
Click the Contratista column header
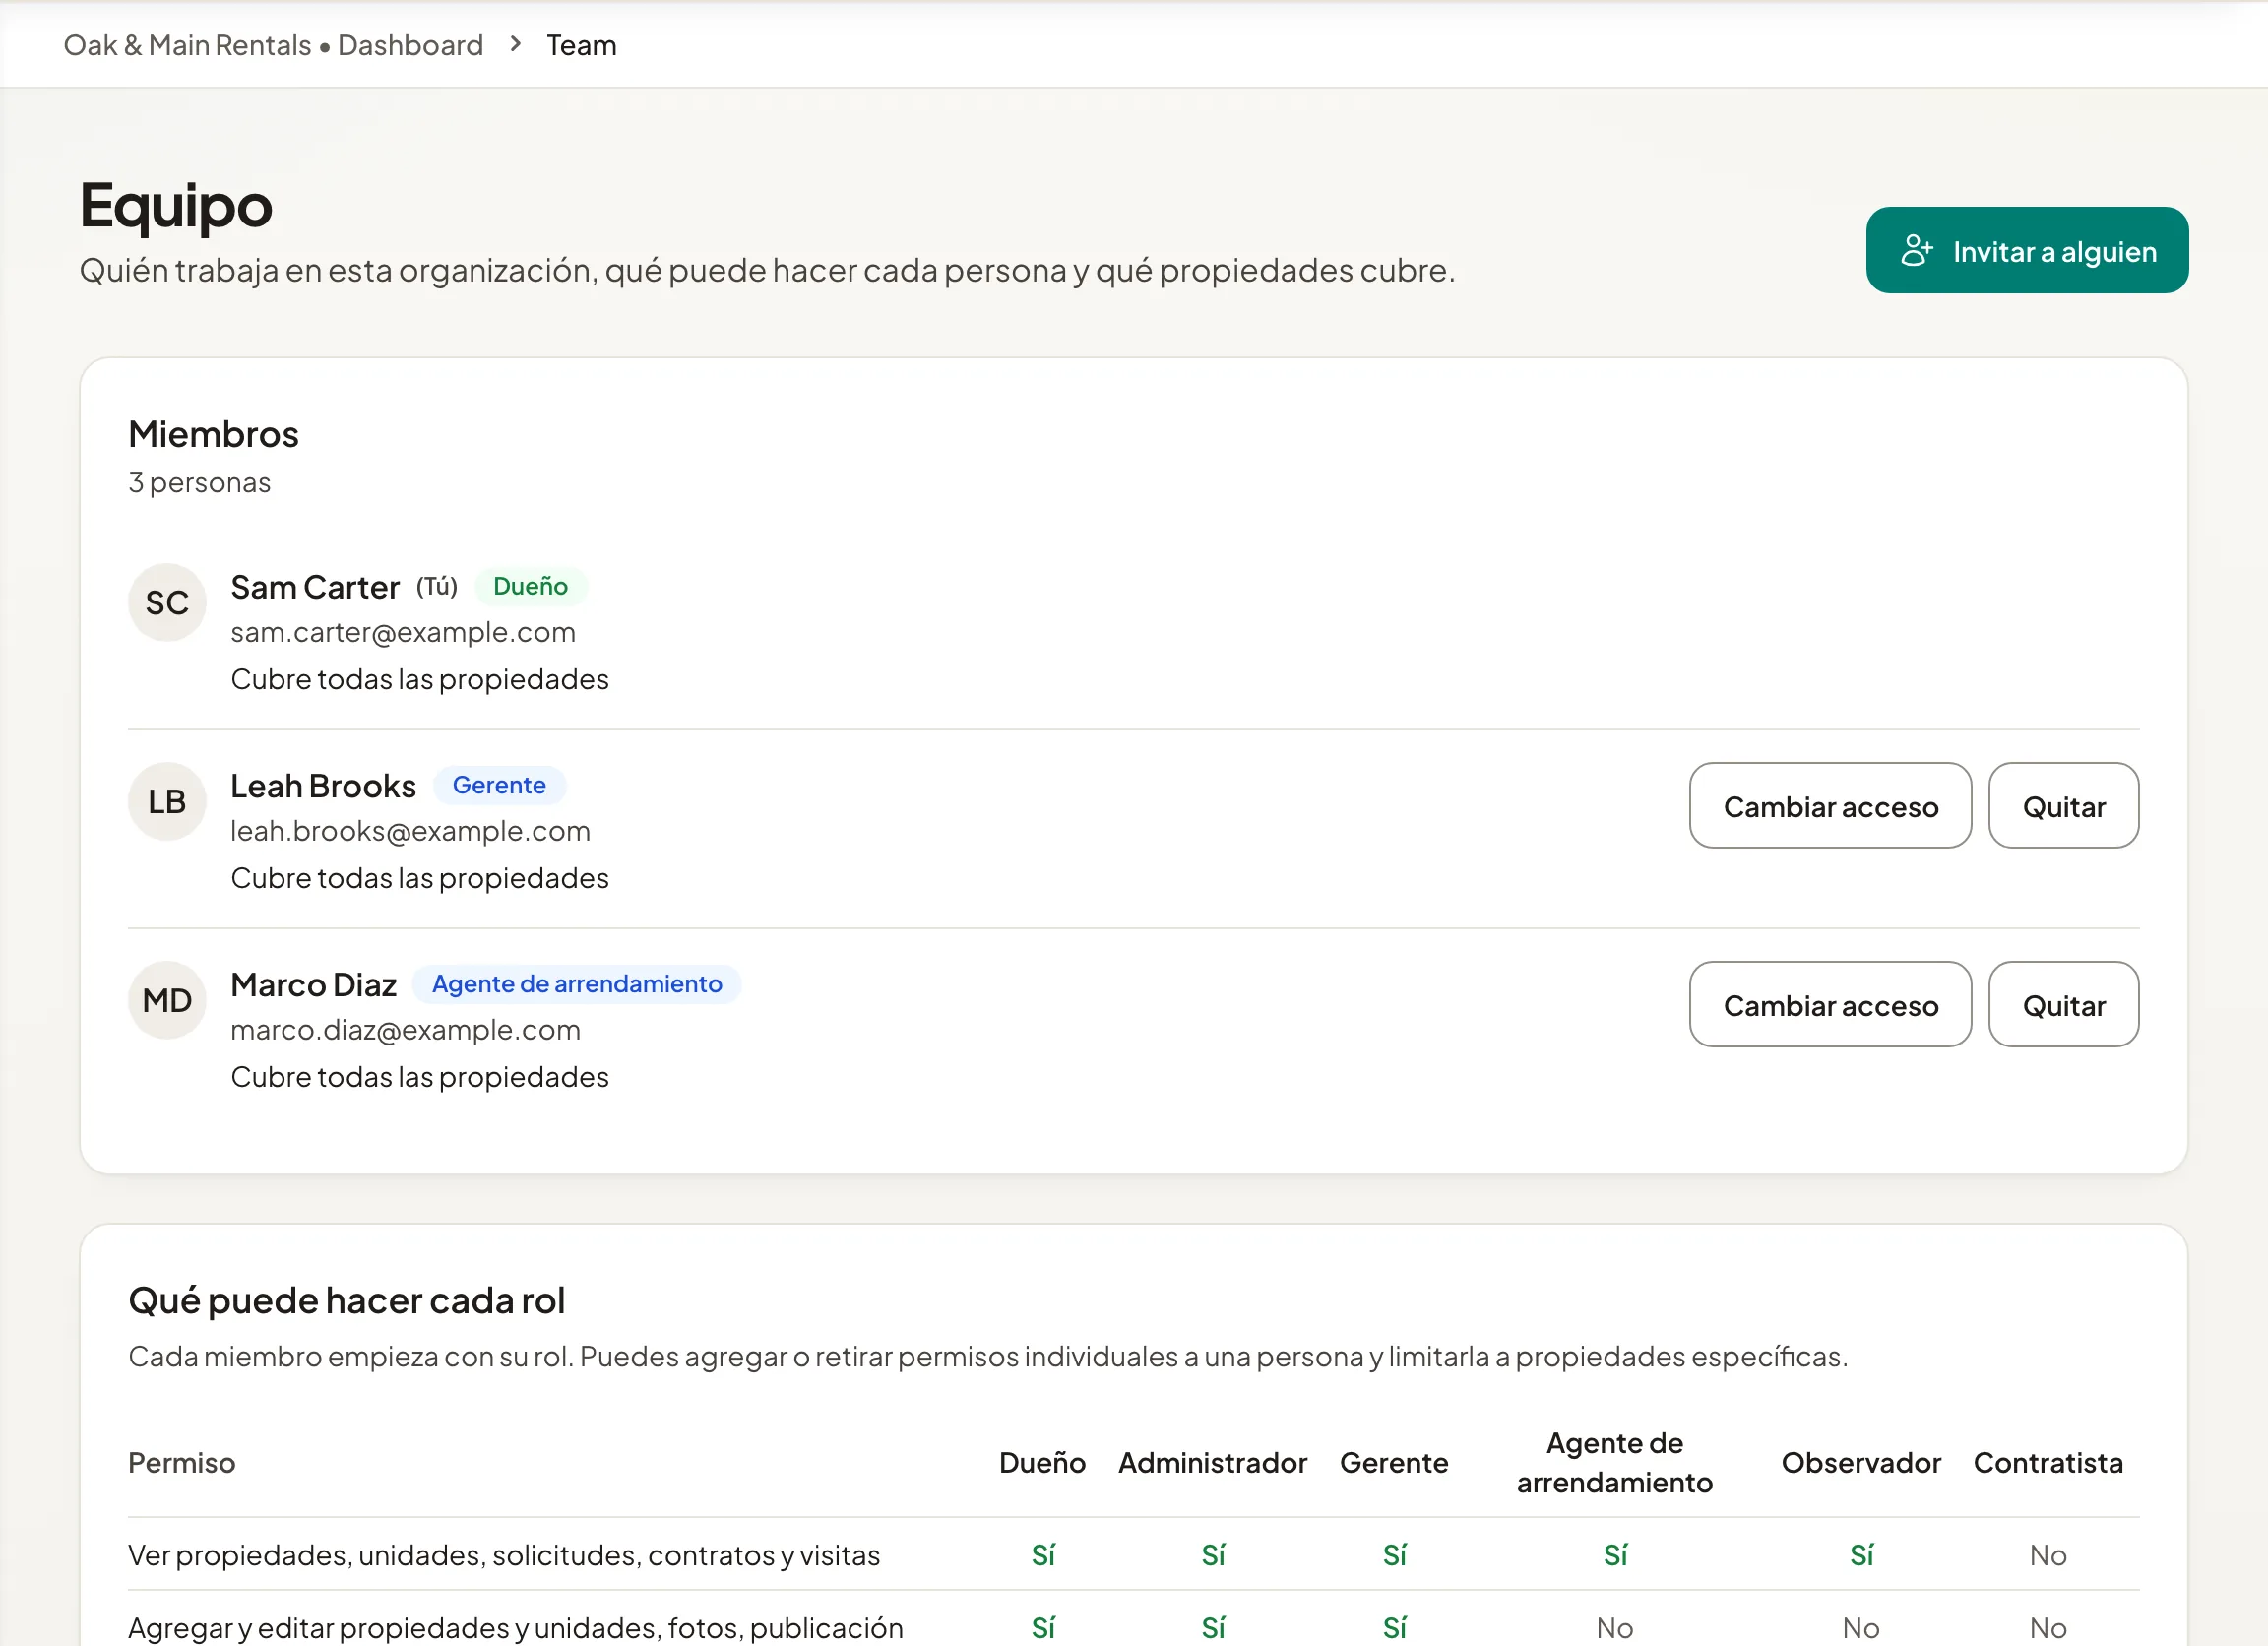click(x=2047, y=1463)
